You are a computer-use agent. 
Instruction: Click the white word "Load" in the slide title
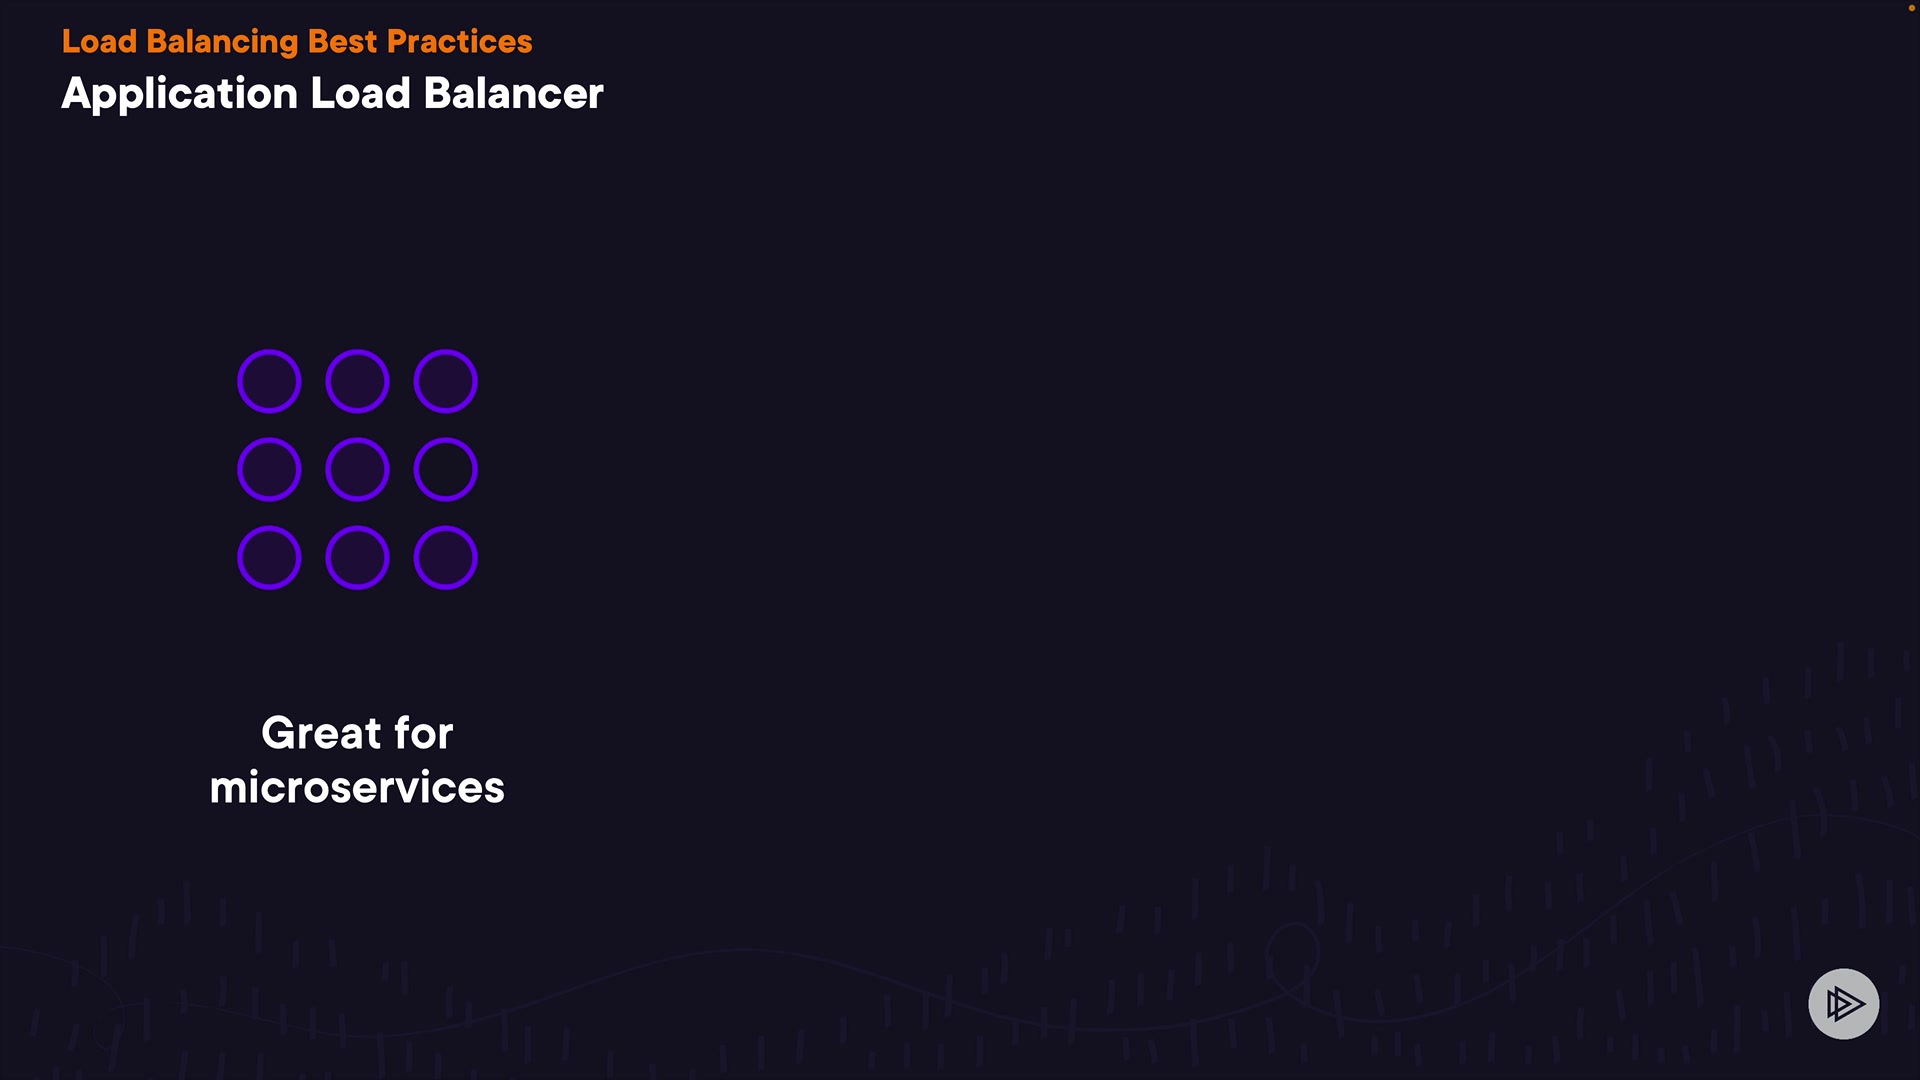tap(360, 94)
